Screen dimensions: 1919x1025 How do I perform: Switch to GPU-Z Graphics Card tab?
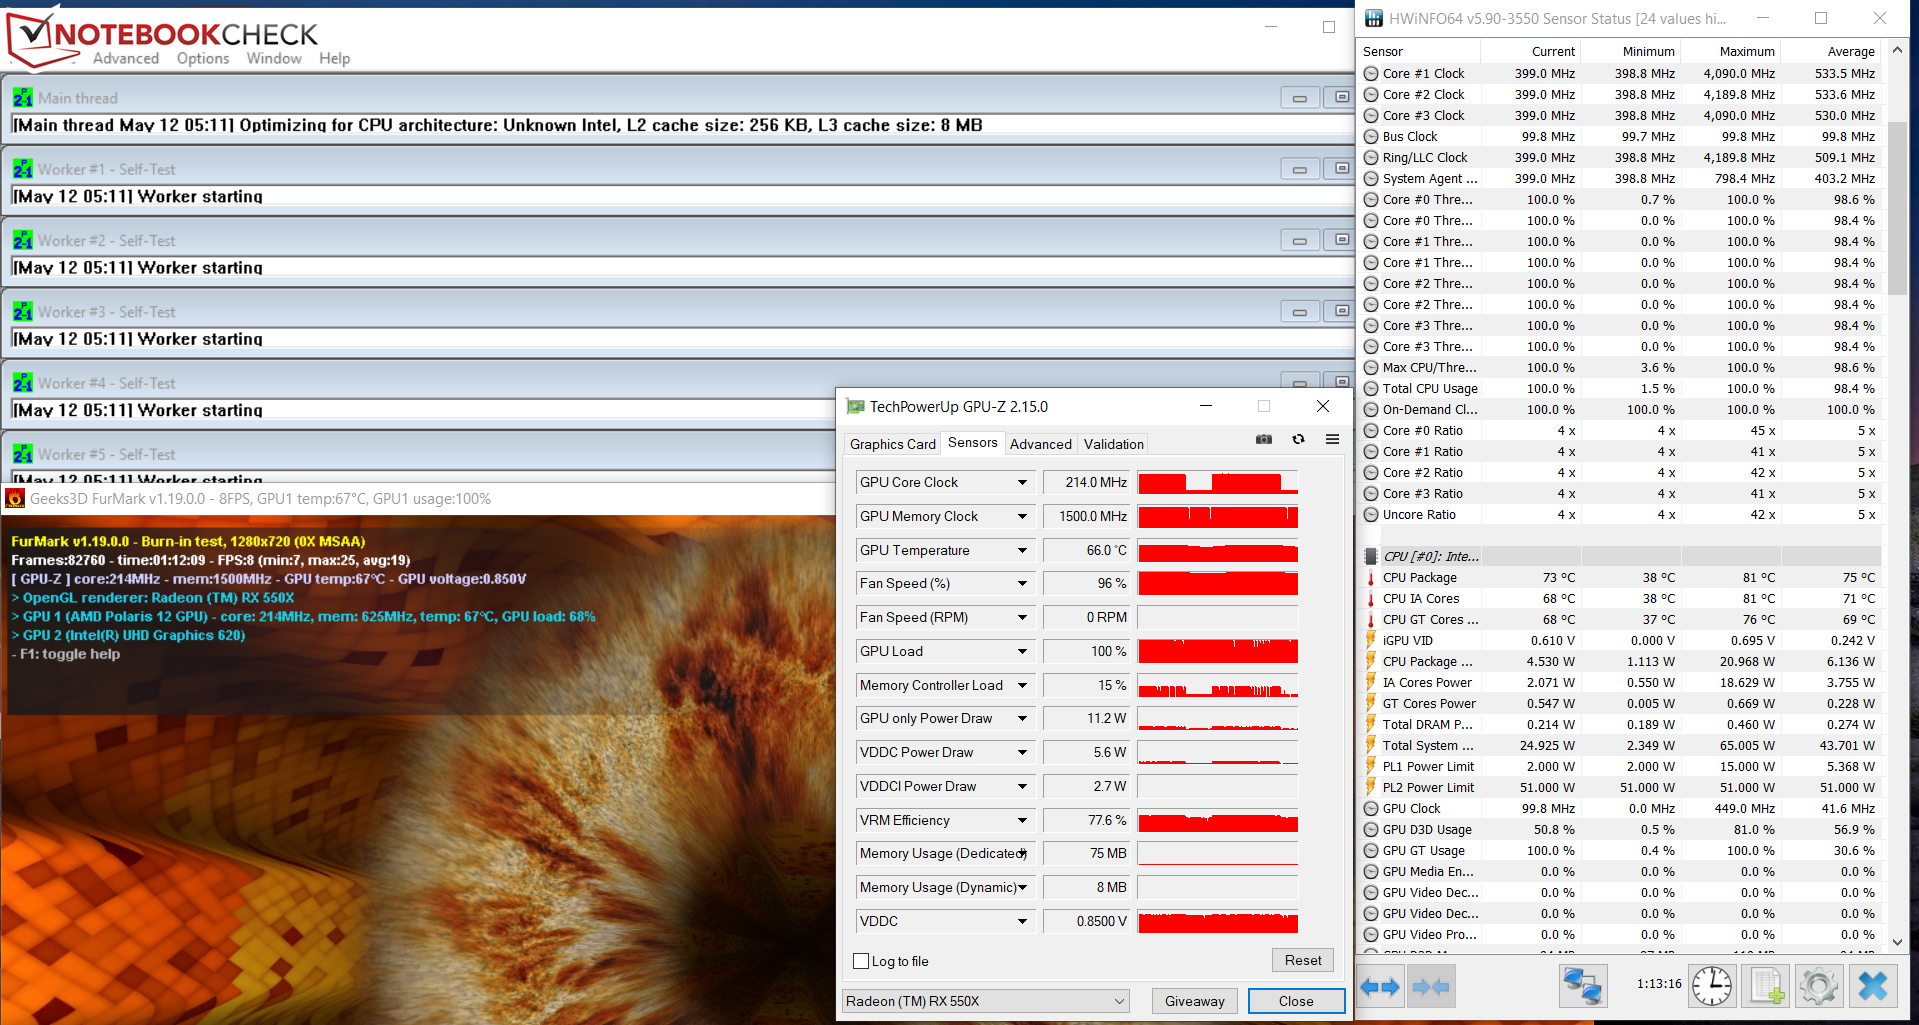click(x=893, y=444)
